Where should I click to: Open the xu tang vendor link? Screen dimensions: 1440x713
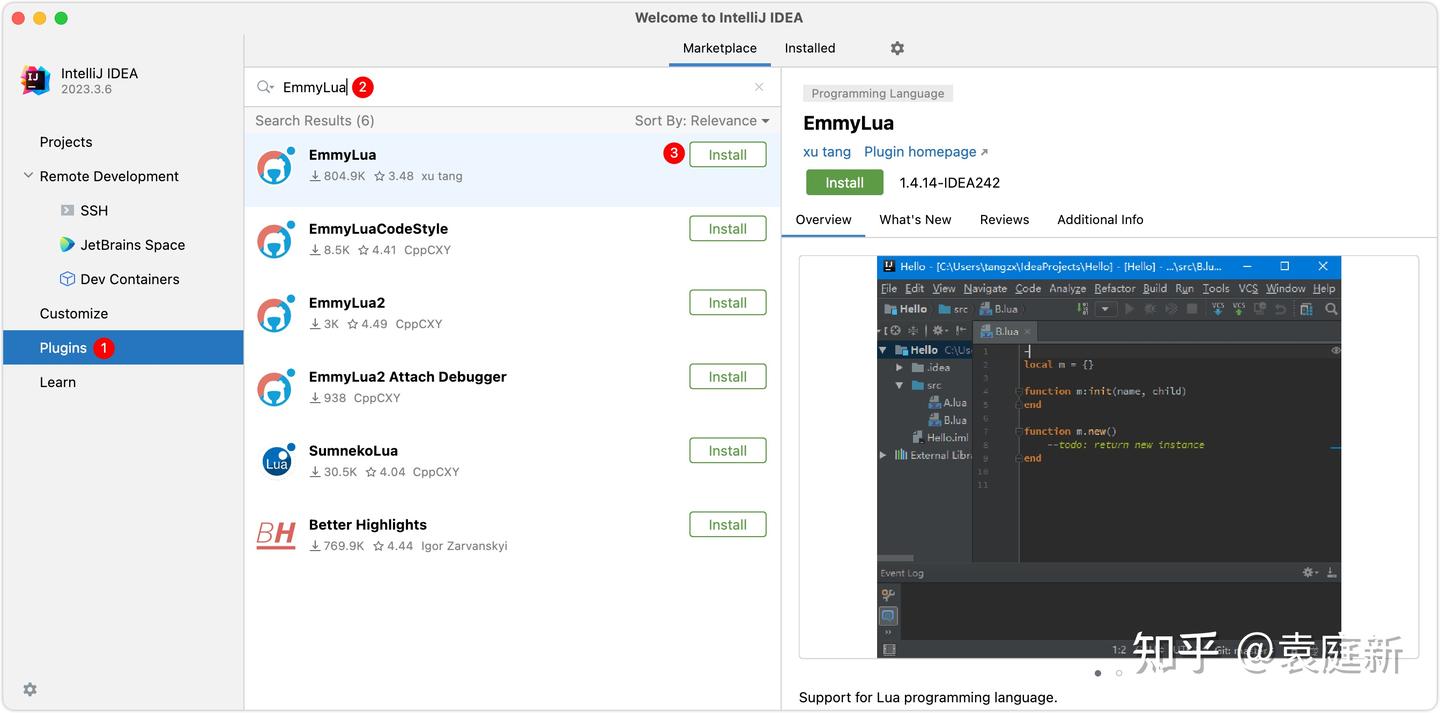coord(827,152)
